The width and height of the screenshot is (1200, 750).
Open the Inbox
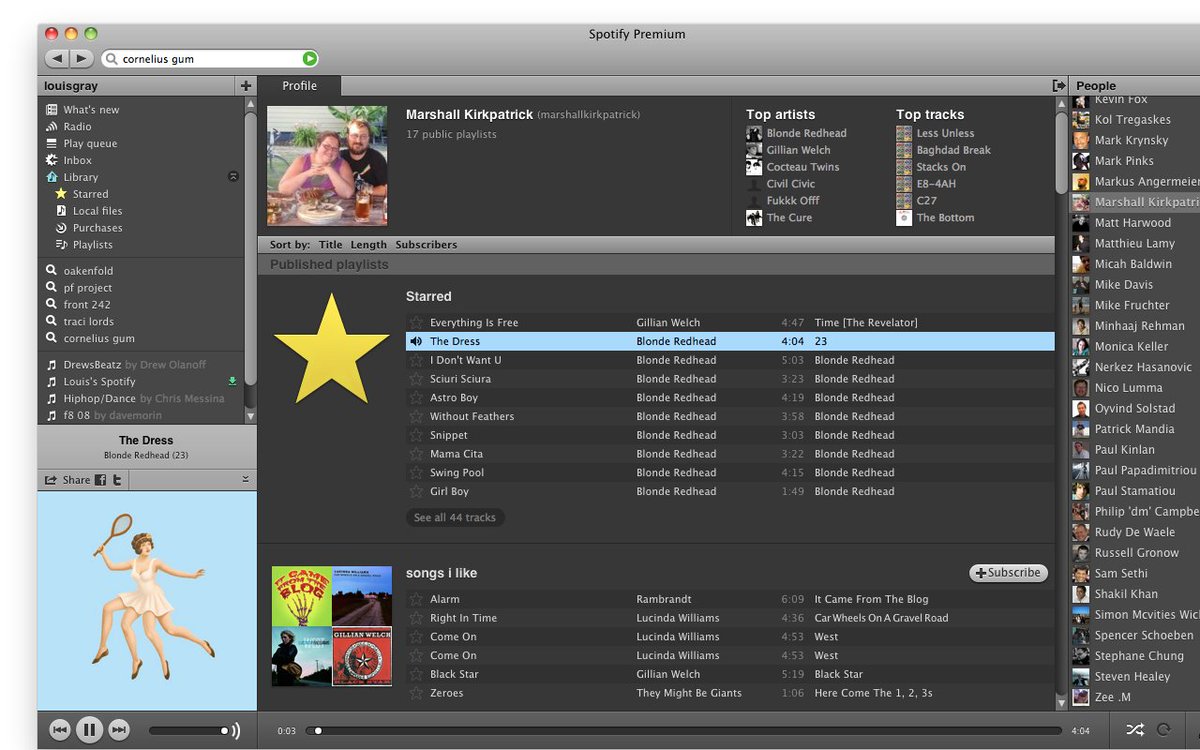click(x=77, y=161)
